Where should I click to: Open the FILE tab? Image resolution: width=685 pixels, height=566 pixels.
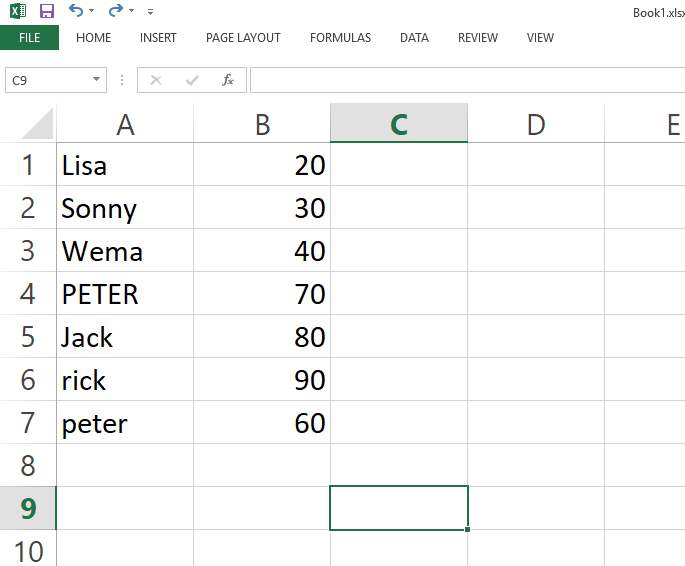point(29,38)
